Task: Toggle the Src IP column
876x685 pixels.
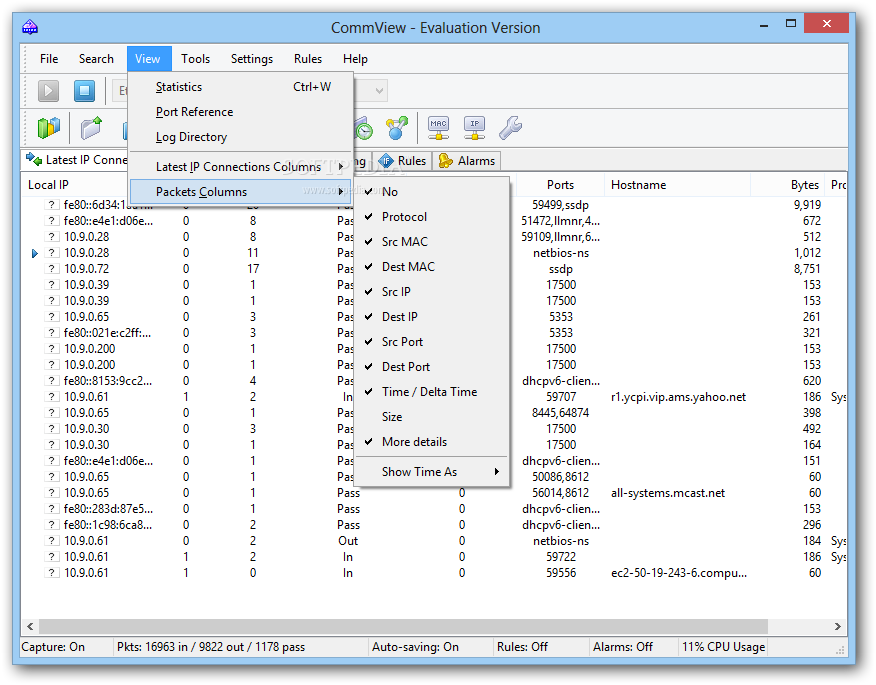Action: pyautogui.click(x=432, y=292)
